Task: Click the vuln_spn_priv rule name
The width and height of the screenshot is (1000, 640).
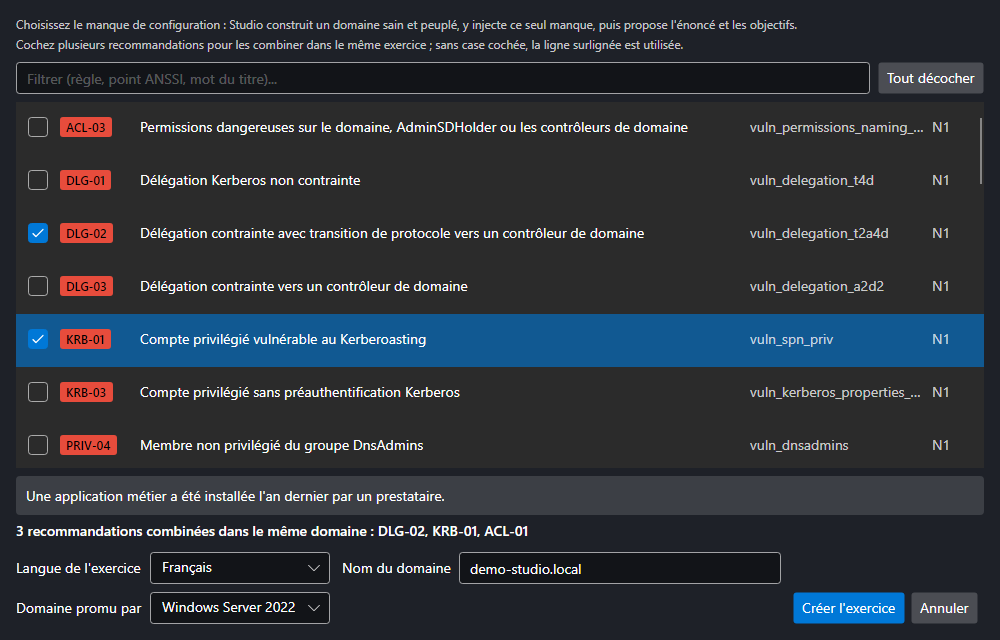Action: coord(791,339)
